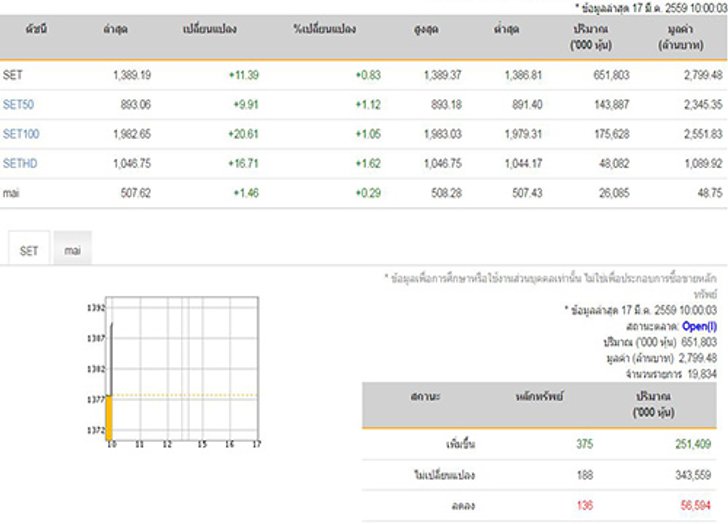Click unchanged volume 343,559
This screenshot has width=728, height=524.
(x=693, y=475)
